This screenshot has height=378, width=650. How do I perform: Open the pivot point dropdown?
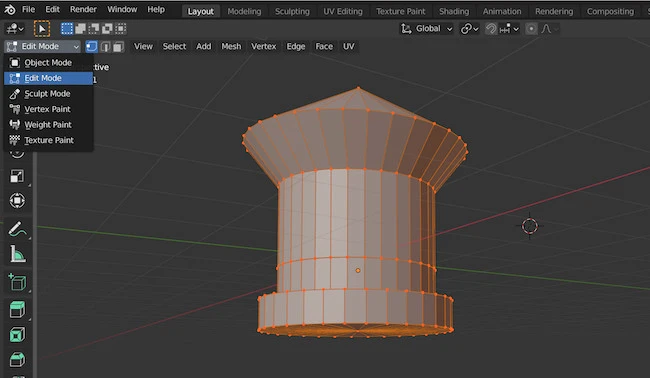[469, 29]
